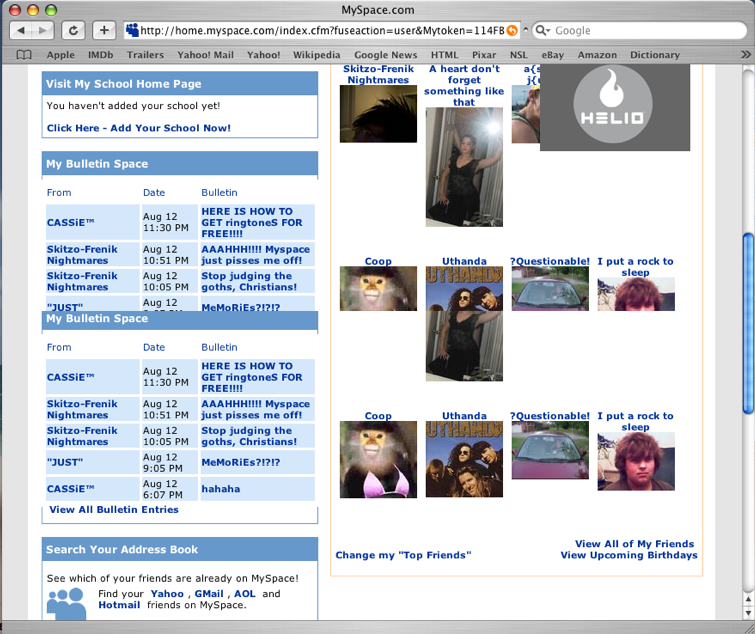
Task: Open the IMDb bookmark
Action: coord(101,55)
